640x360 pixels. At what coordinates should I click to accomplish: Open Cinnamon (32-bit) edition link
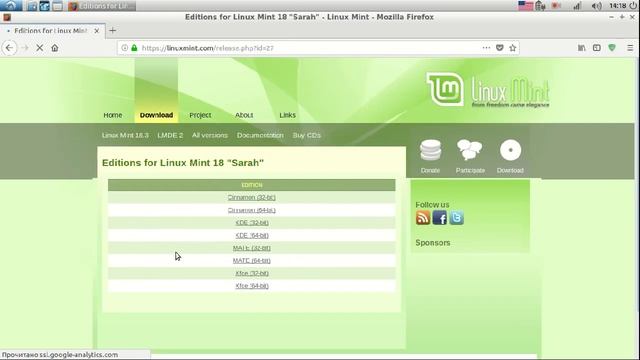[x=252, y=198]
